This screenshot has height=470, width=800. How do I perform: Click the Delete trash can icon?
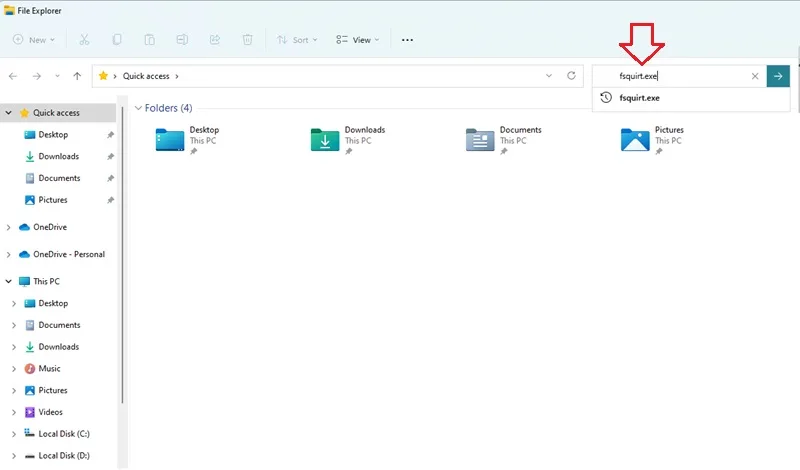click(247, 40)
